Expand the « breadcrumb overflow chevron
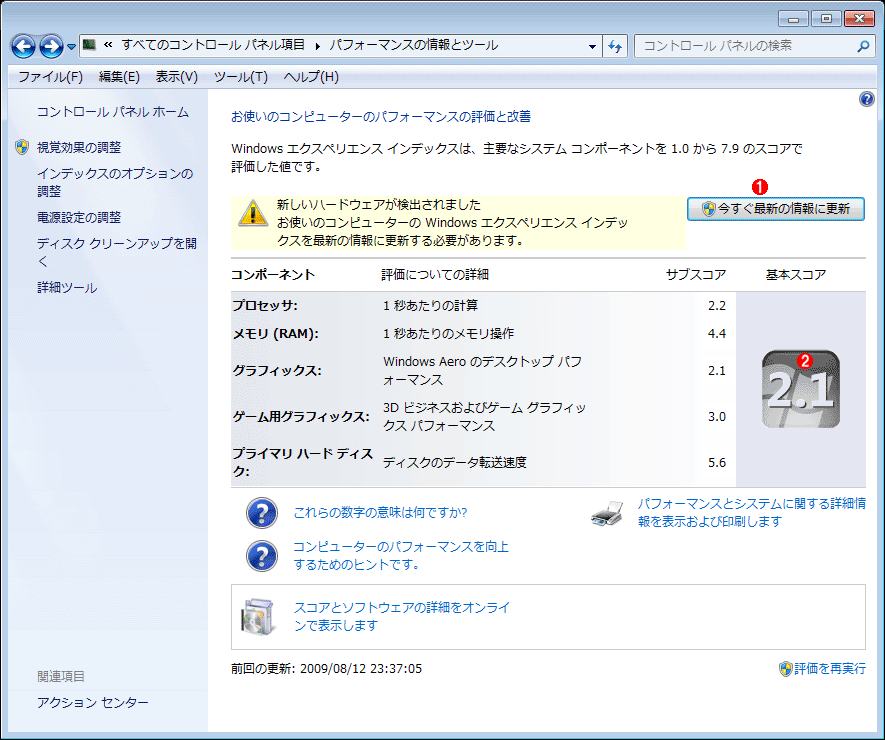This screenshot has height=740, width=885. point(108,45)
